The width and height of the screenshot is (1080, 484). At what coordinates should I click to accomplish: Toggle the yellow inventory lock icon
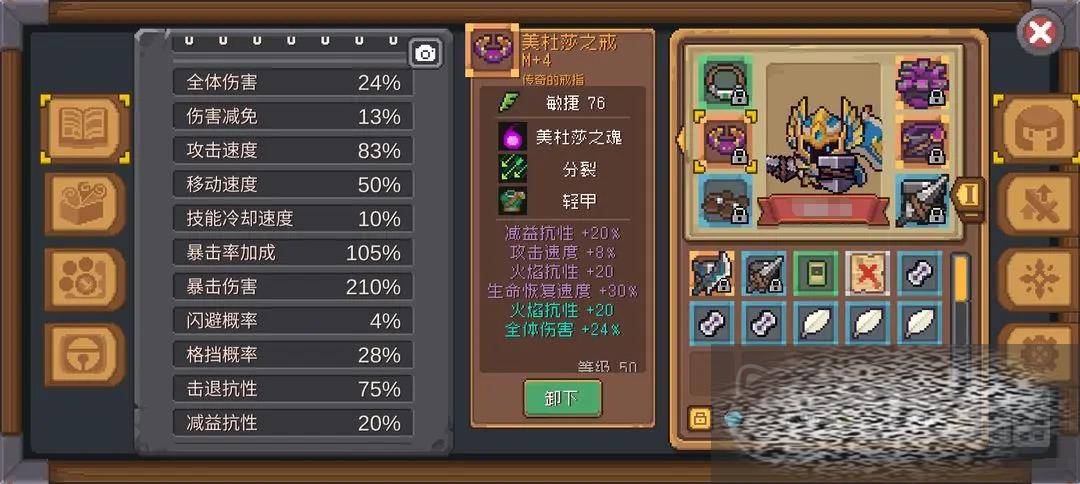700,417
